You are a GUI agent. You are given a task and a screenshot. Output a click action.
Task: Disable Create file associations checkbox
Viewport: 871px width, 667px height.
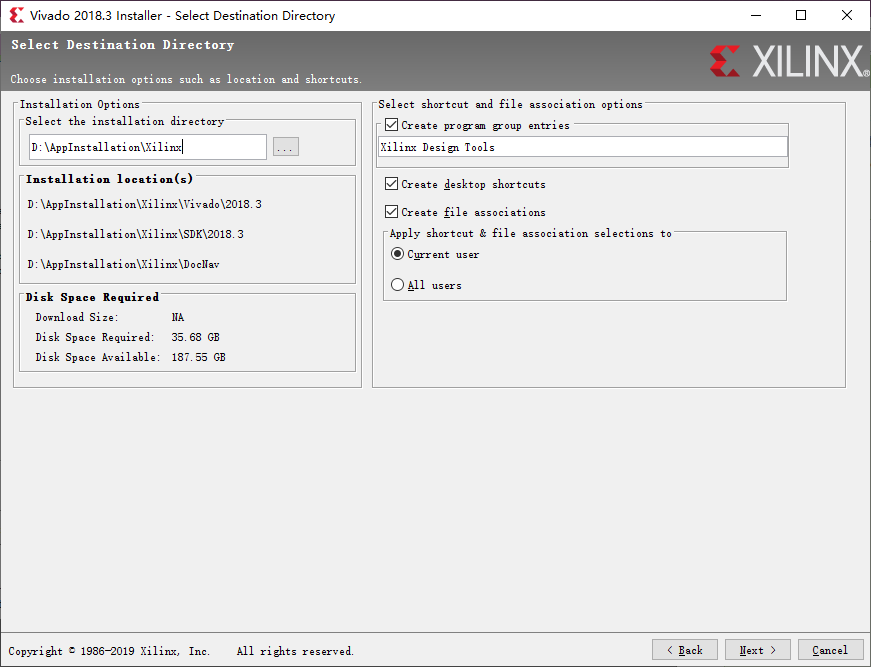pos(392,212)
